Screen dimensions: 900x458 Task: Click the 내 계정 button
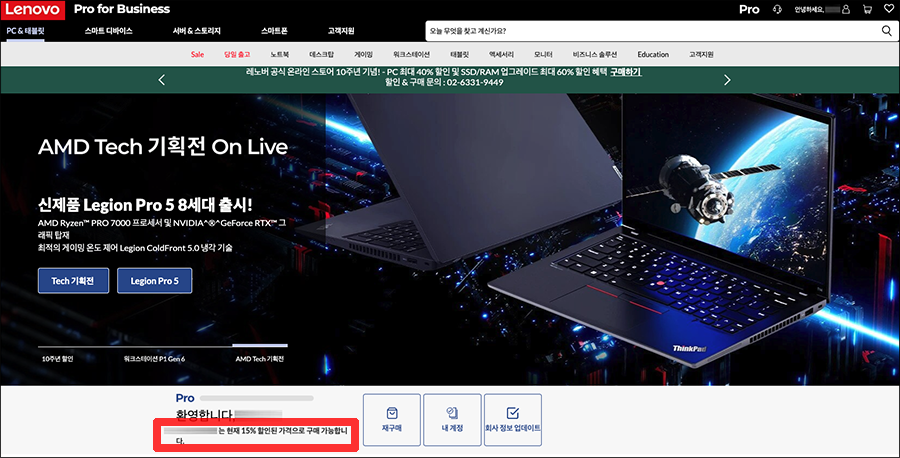pos(452,420)
